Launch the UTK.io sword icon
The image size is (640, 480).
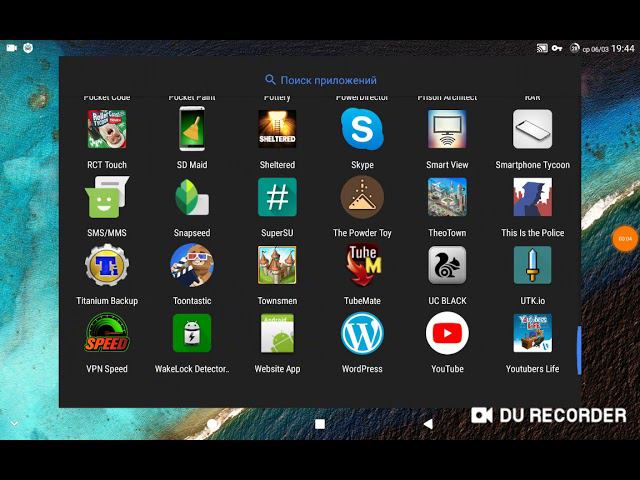pos(532,265)
